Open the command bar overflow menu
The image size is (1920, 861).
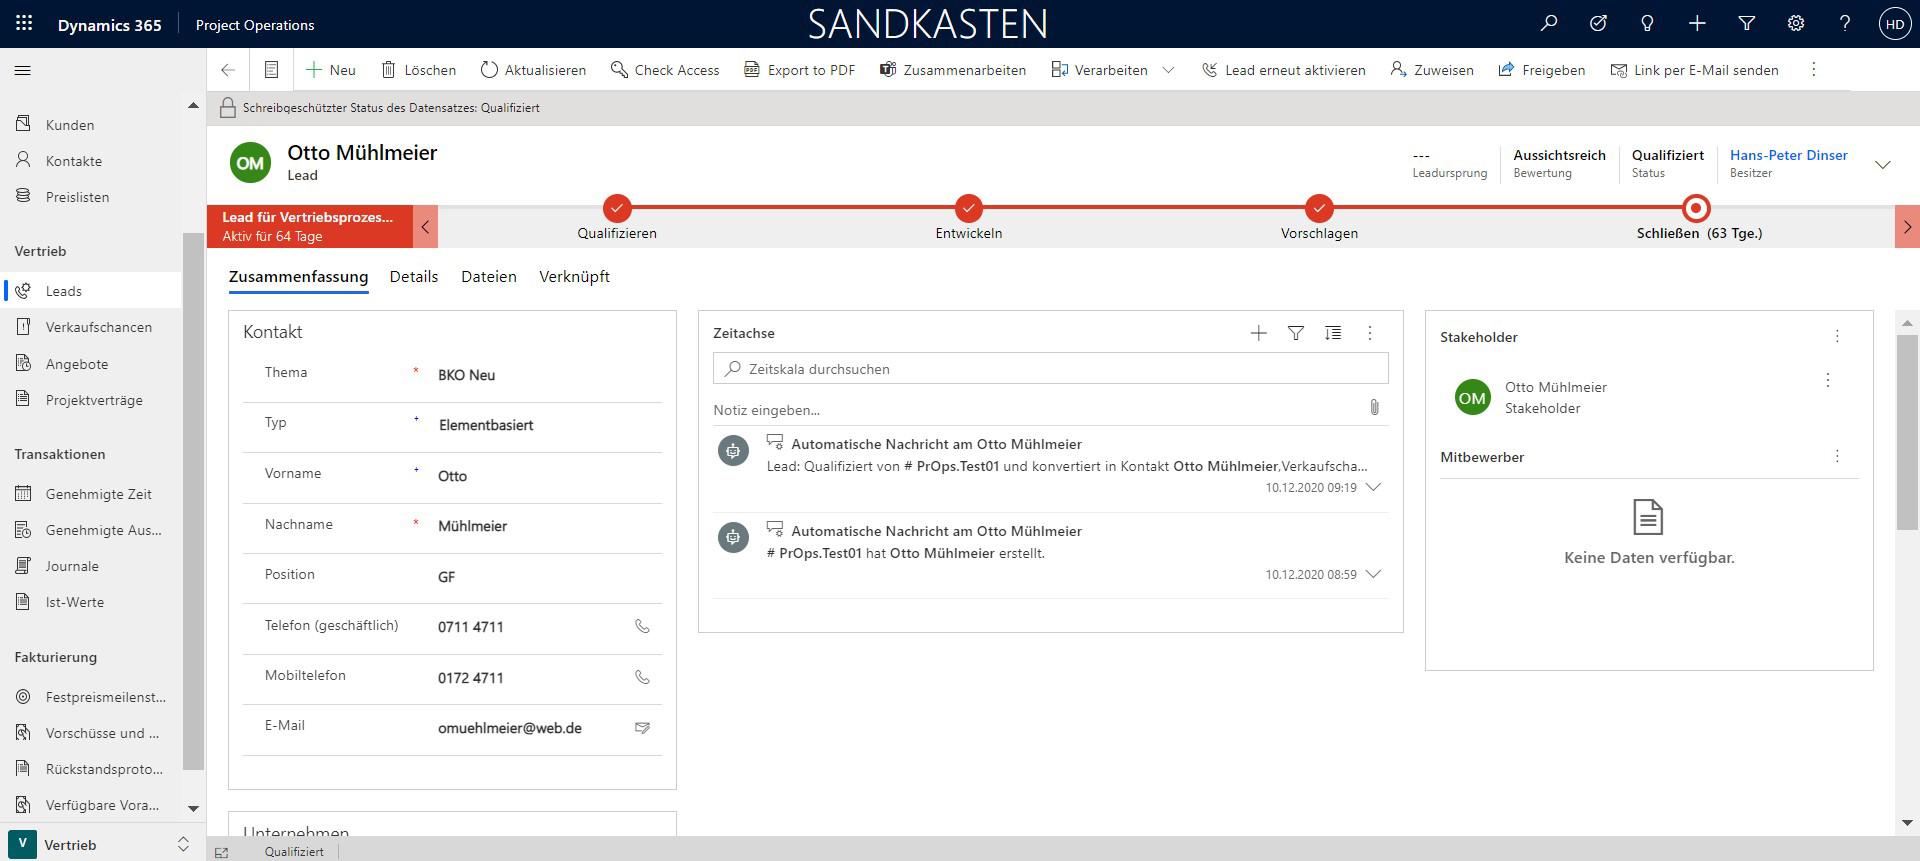coord(1813,69)
